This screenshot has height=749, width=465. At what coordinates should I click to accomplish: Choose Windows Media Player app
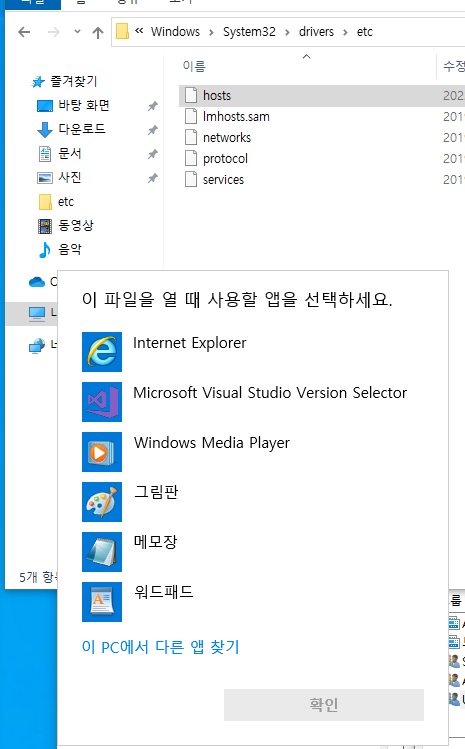pyautogui.click(x=253, y=452)
